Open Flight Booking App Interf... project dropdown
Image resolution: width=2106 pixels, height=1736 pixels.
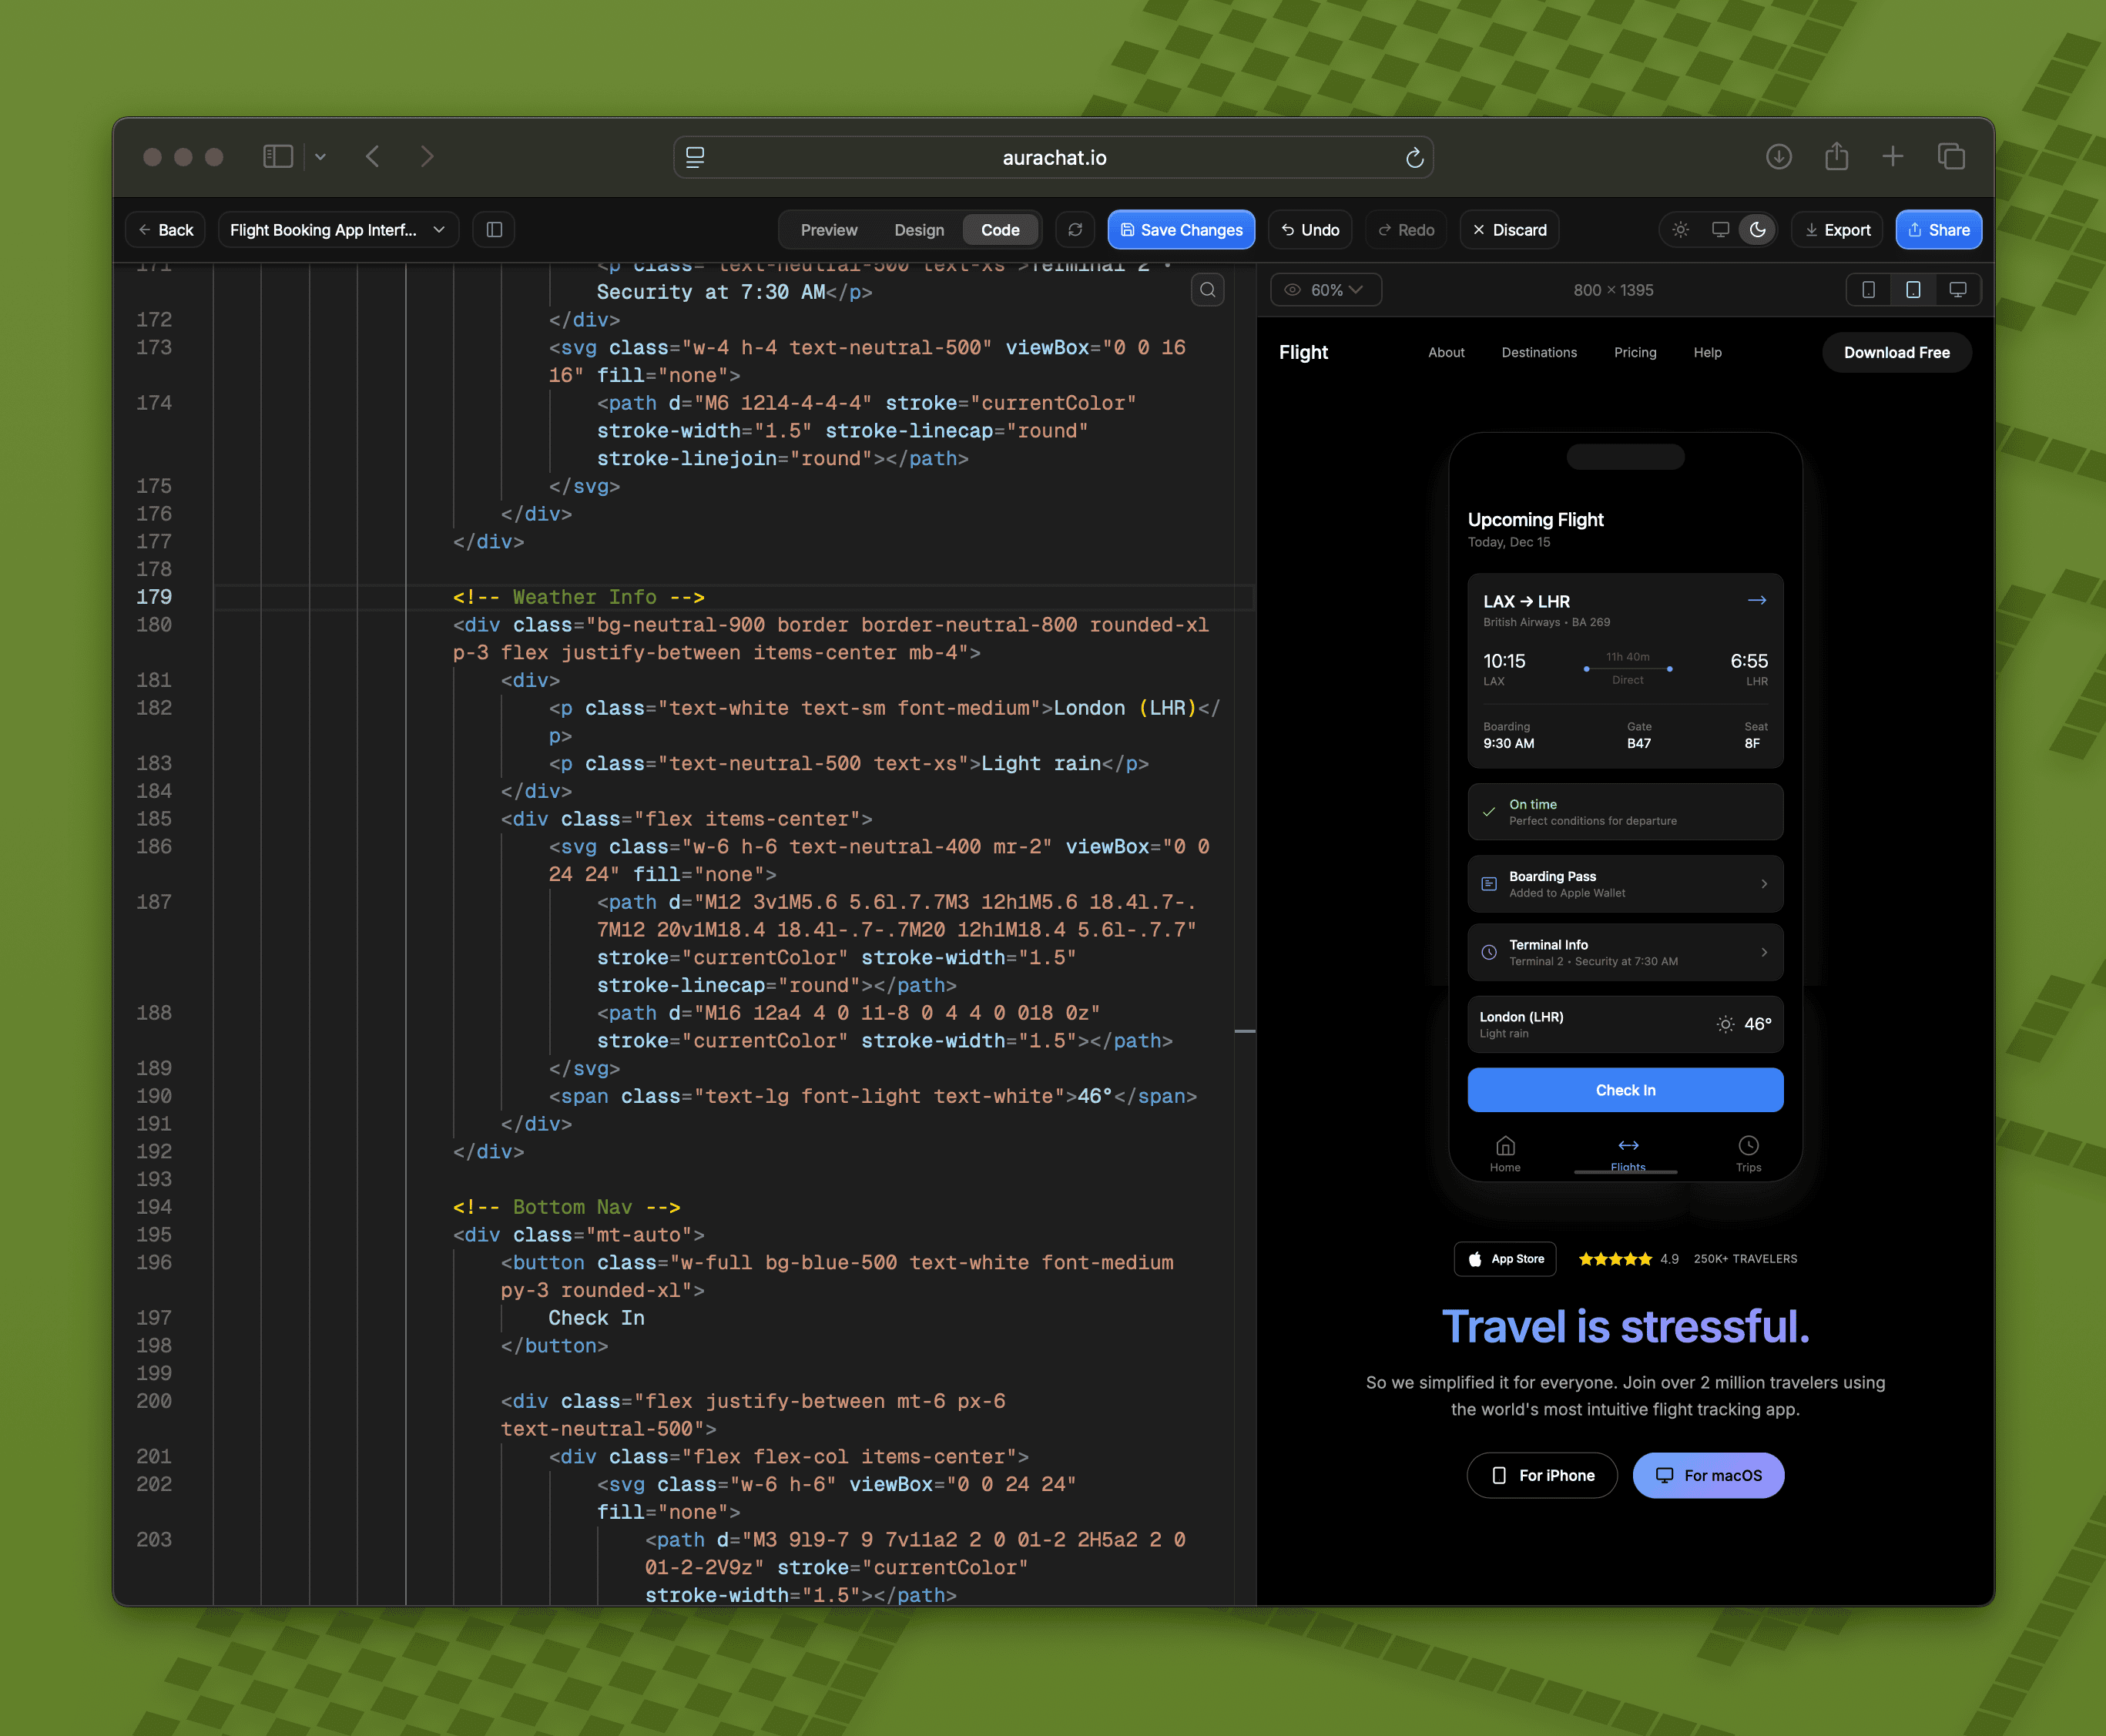coord(338,230)
